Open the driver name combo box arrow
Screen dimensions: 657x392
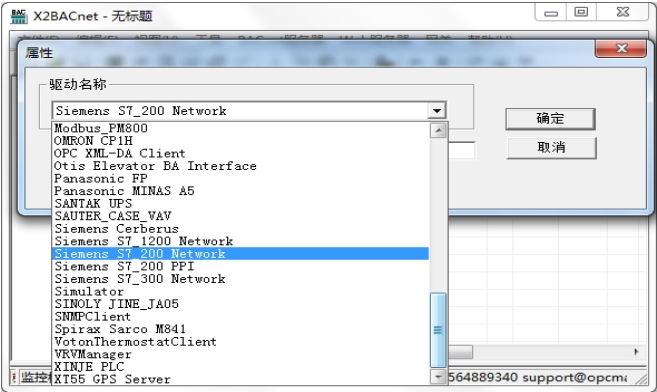437,111
